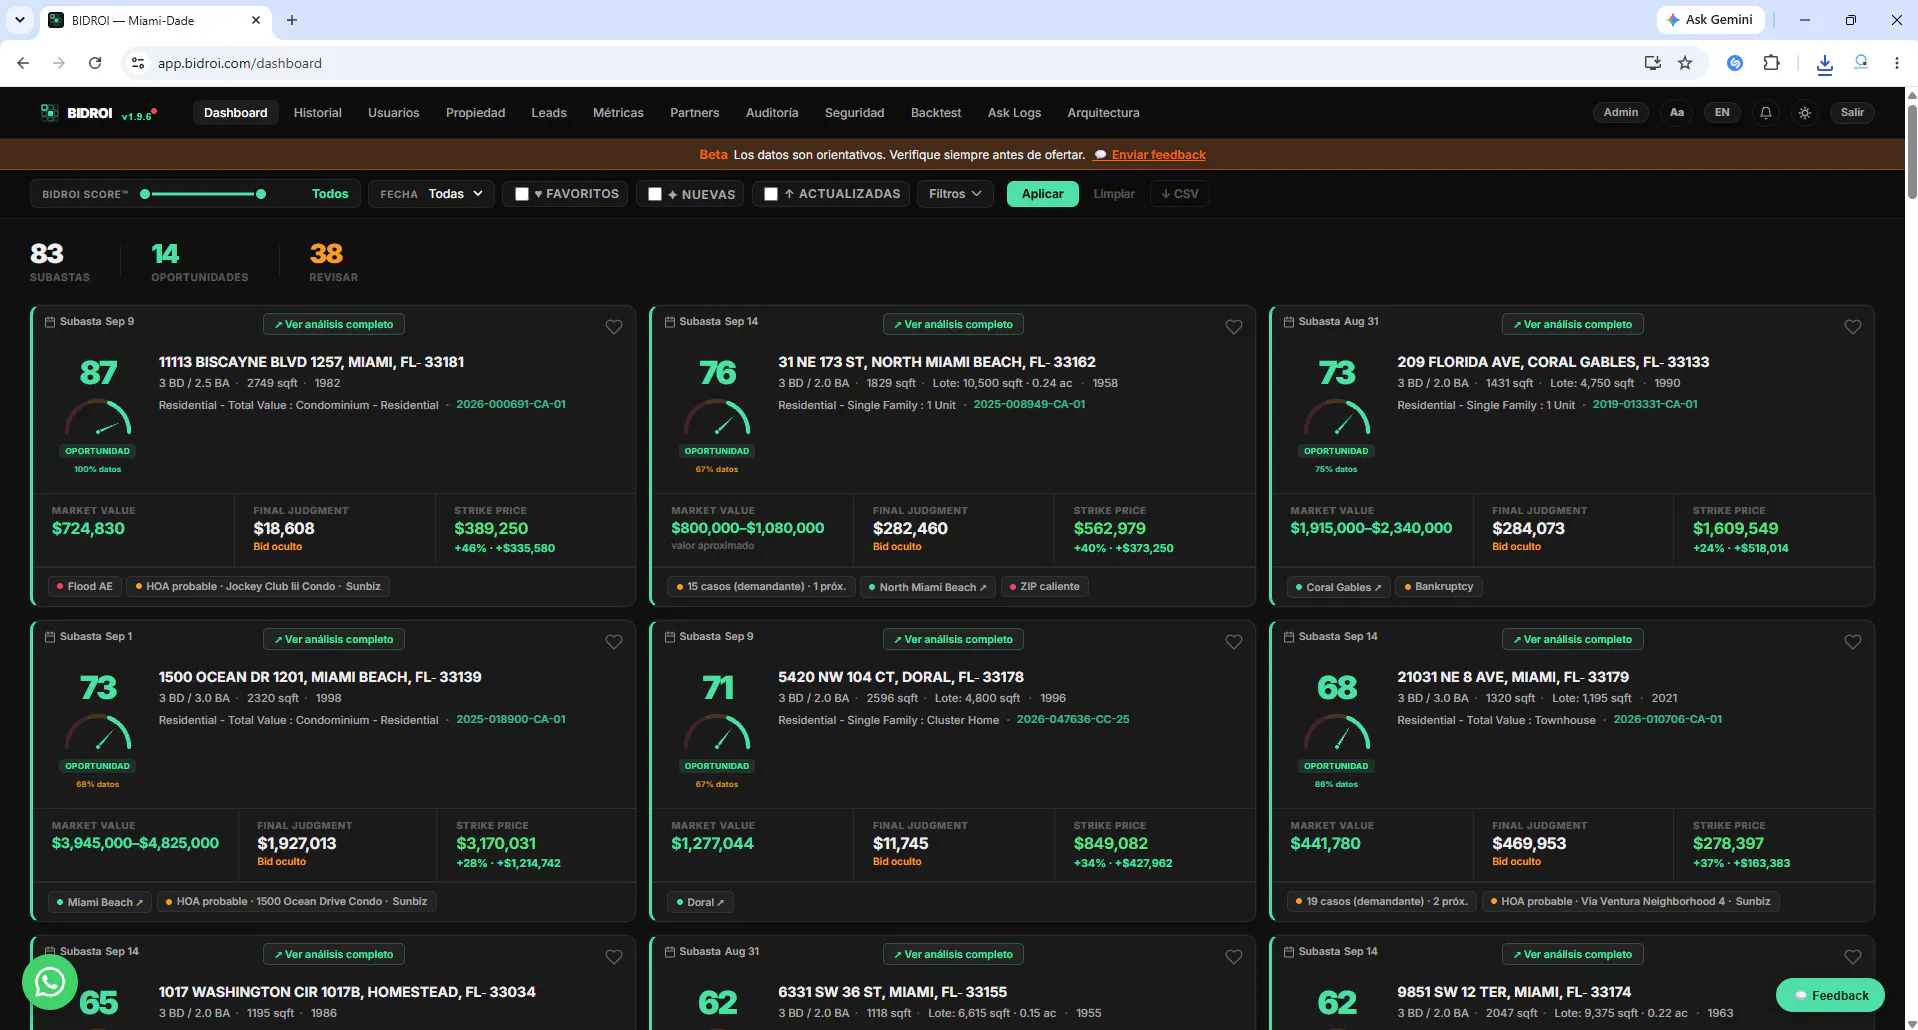Image resolution: width=1918 pixels, height=1030 pixels.
Task: Favorite the 31 NE 173 St listing heart
Action: [x=1234, y=327]
